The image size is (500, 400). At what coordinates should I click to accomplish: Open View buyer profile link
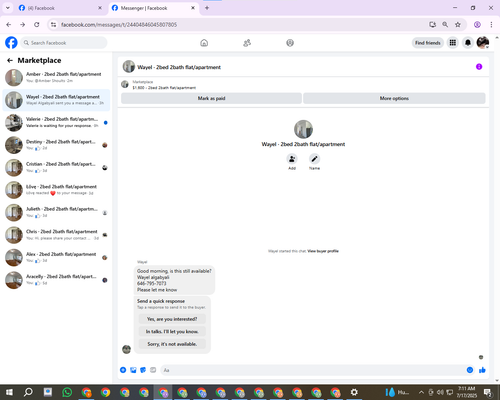pos(323,251)
